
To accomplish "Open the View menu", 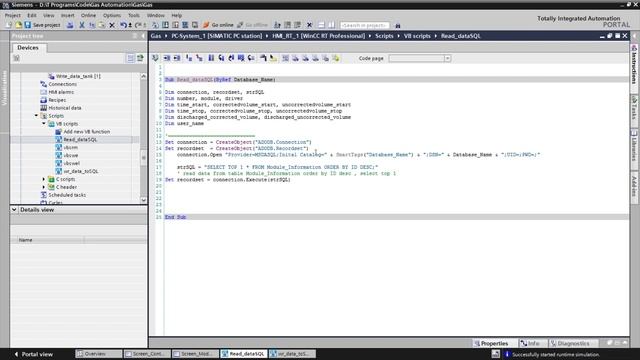I will click(x=49, y=15).
